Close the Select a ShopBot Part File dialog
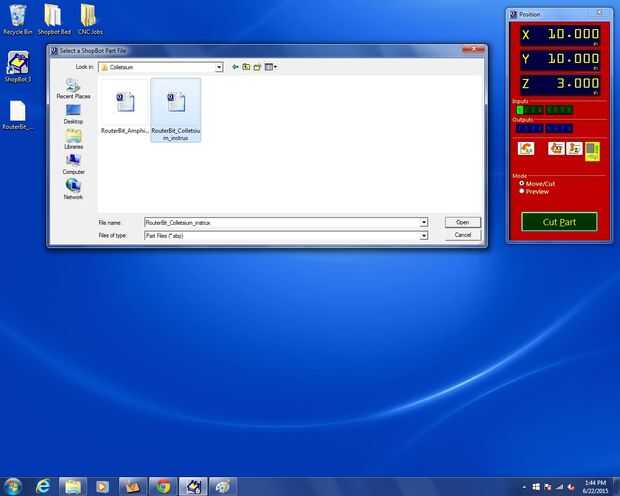This screenshot has height=496, width=620. pos(473,49)
